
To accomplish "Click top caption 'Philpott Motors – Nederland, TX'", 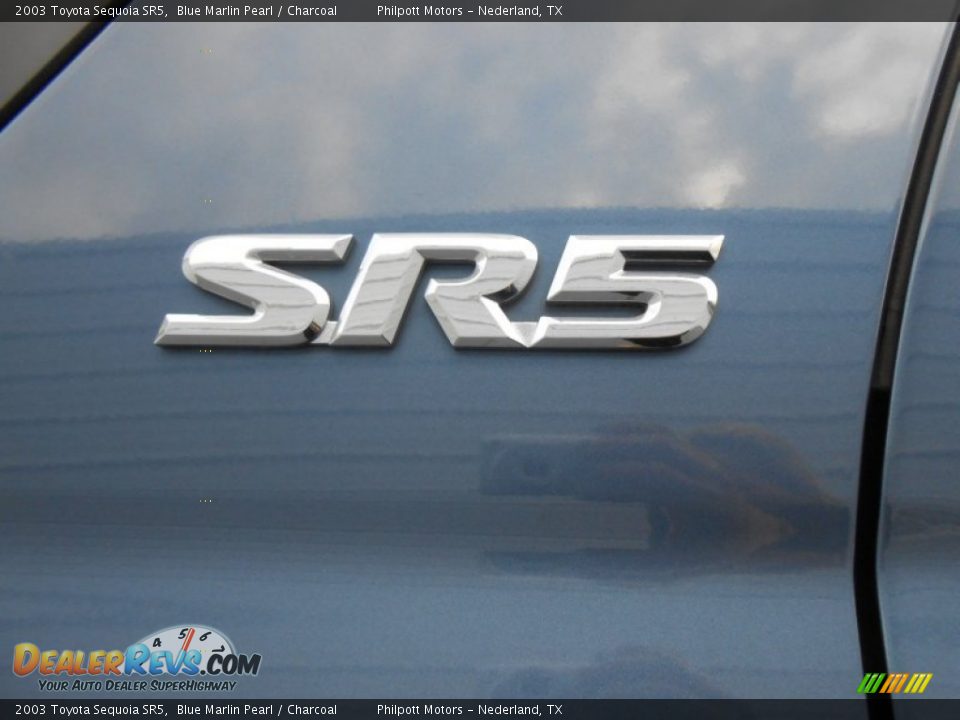I will (x=469, y=10).
